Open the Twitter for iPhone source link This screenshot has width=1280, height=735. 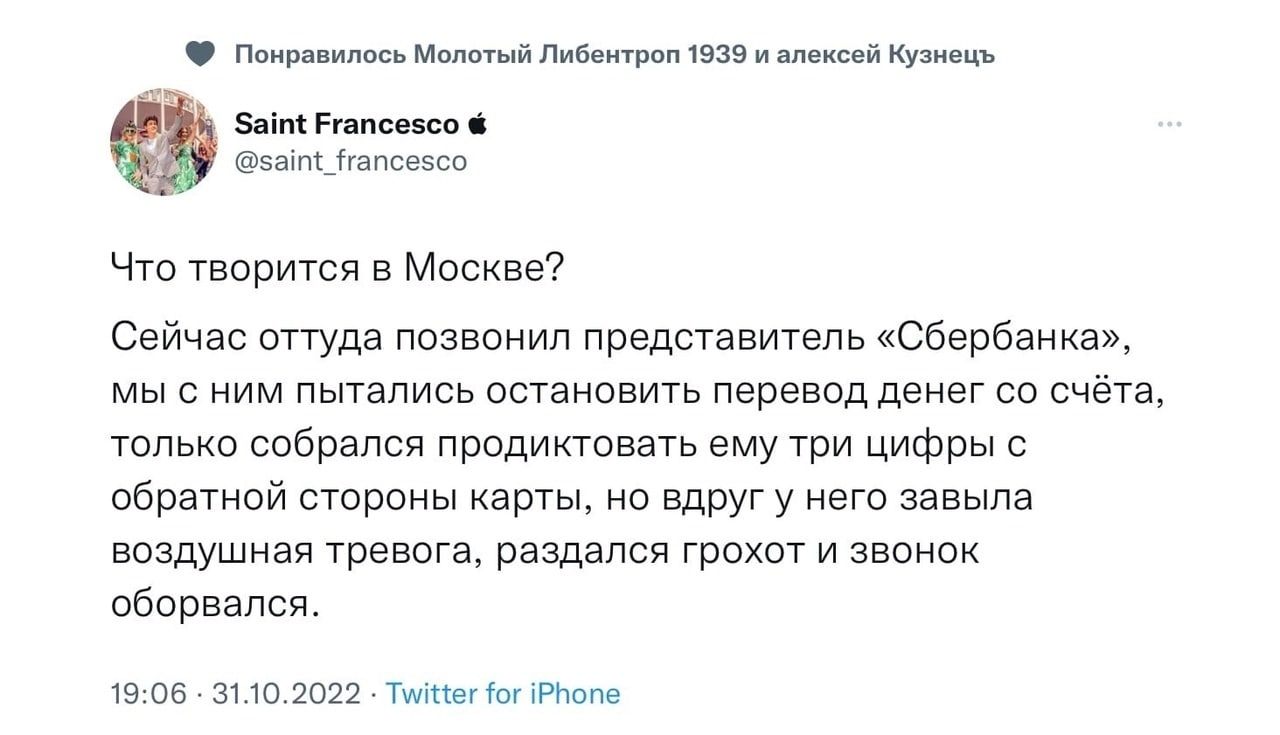pos(503,693)
